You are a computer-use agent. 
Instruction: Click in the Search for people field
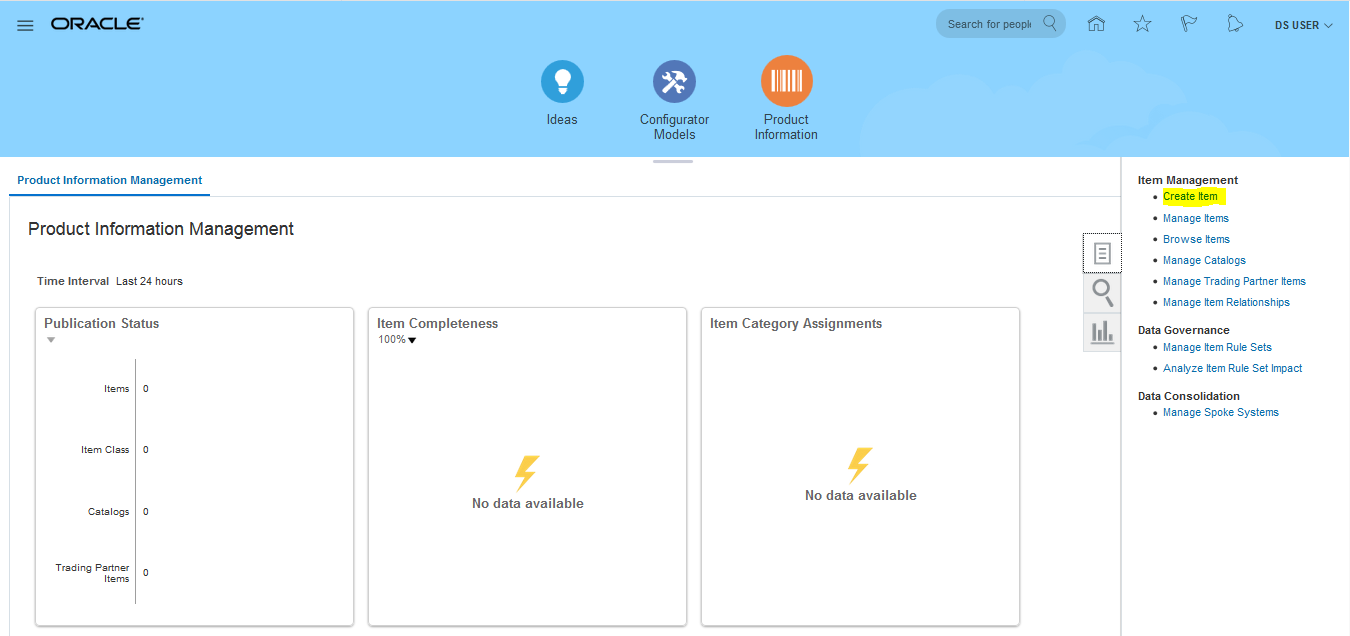coord(989,24)
